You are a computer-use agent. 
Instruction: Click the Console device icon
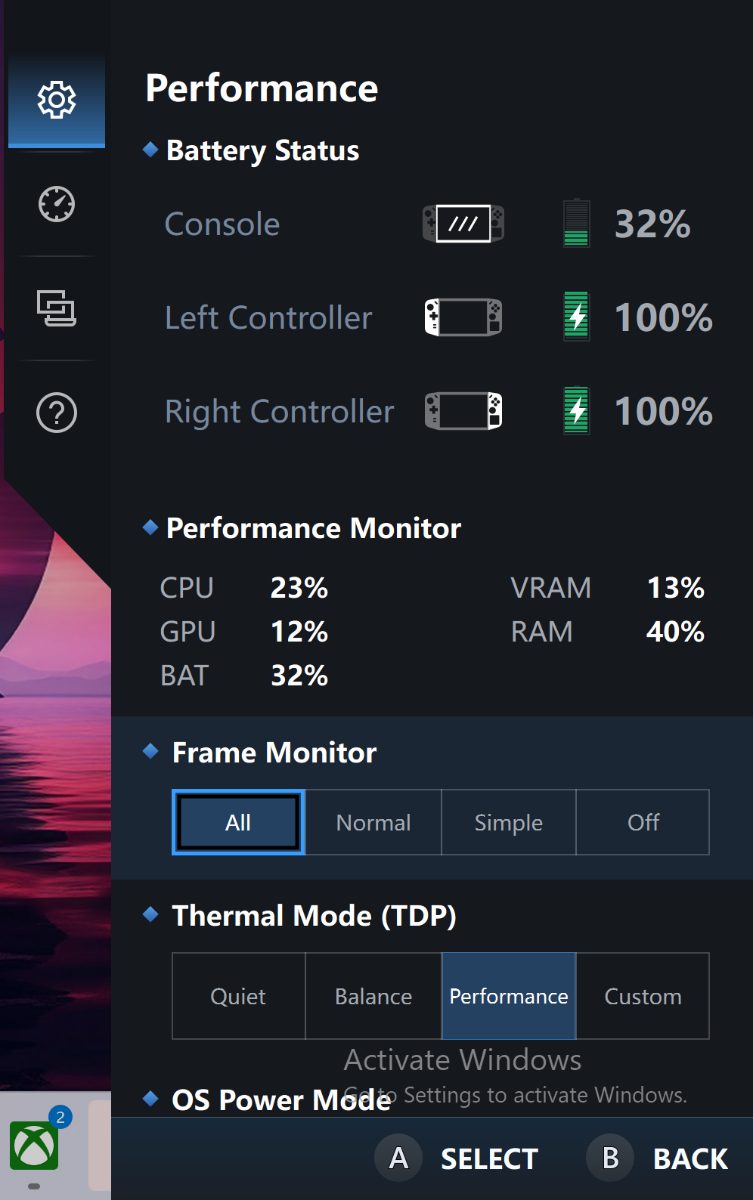[463, 224]
